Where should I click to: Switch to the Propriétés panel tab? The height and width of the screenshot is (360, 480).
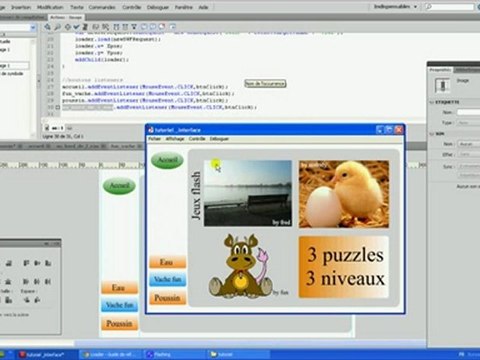tap(440, 70)
